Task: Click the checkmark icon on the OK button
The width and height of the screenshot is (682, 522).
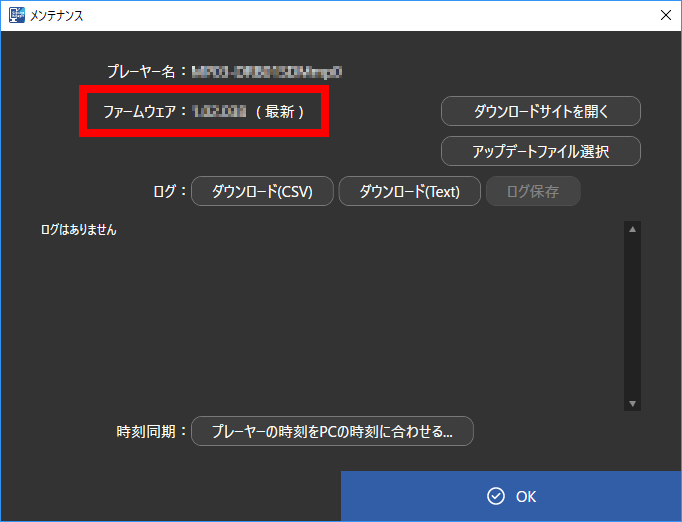Action: [x=495, y=497]
